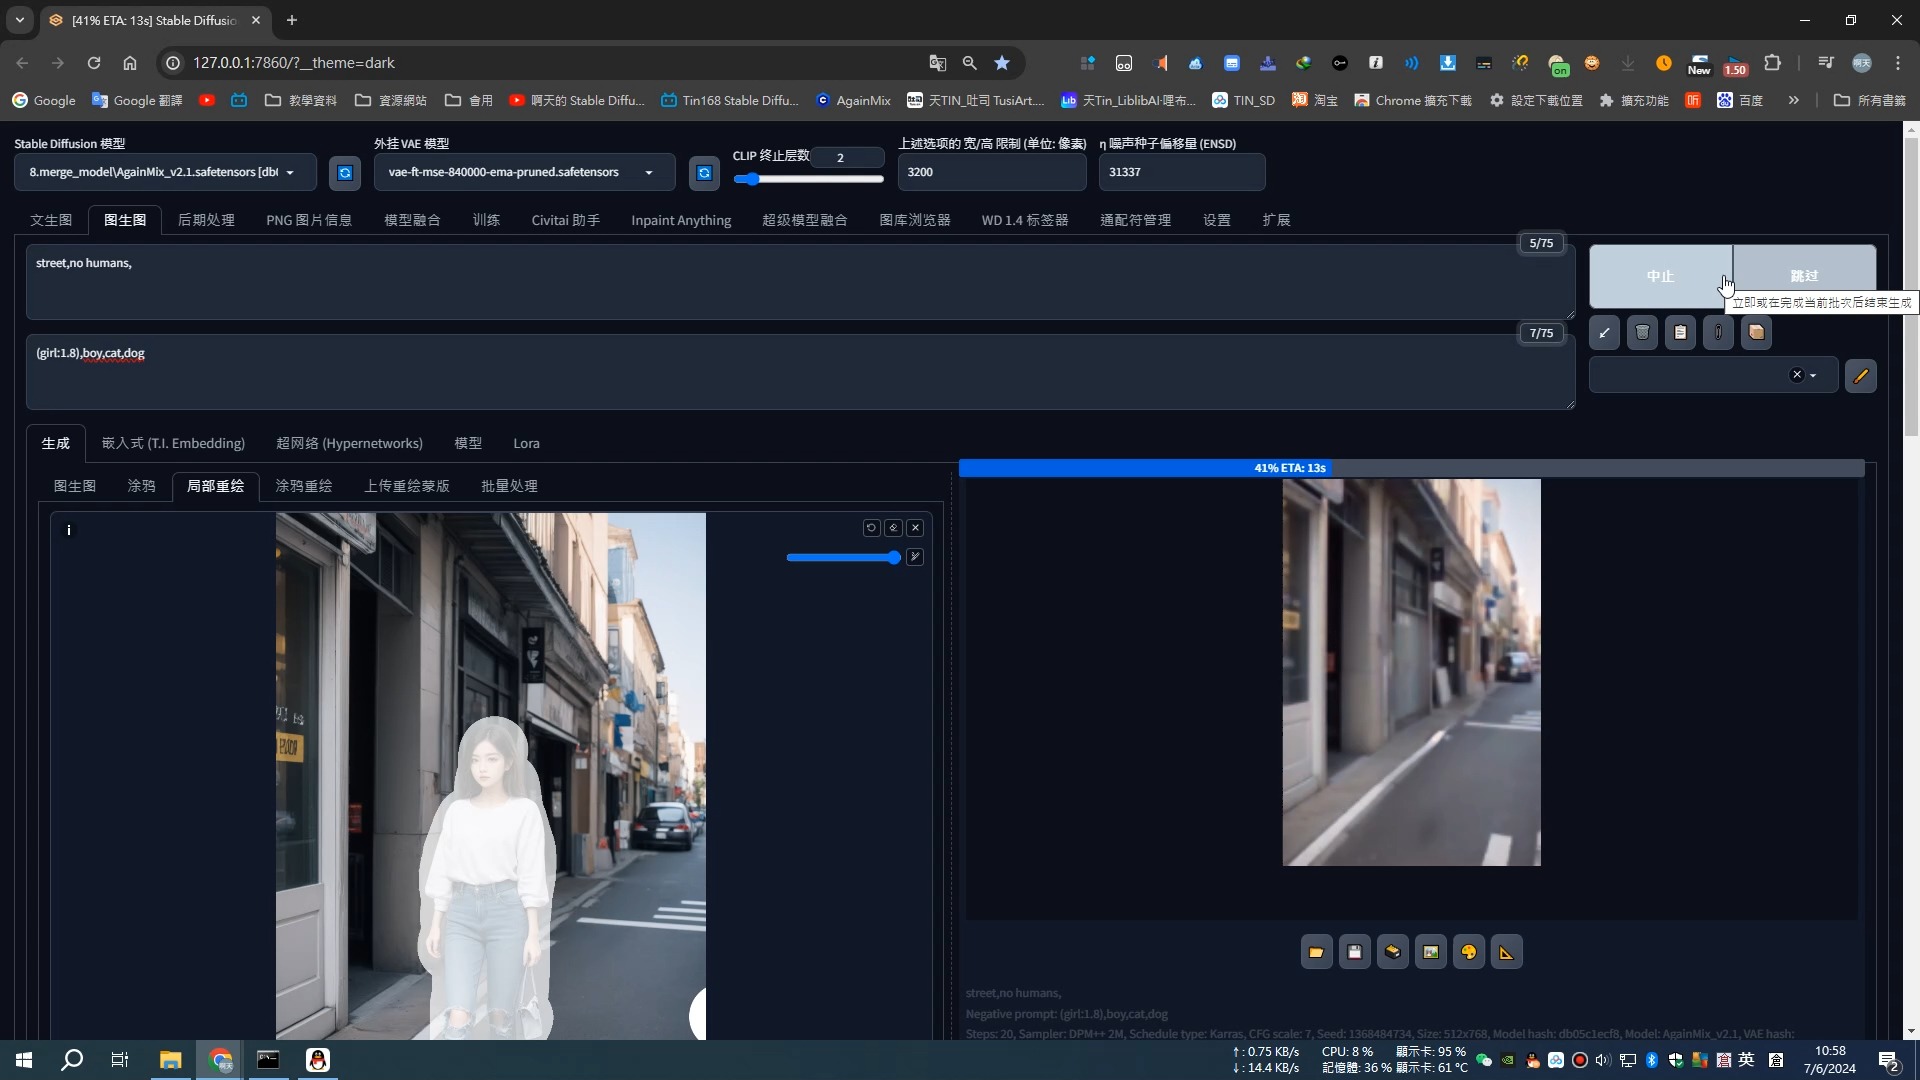Click the triangle ruler send-to-extras icon
The image size is (1920, 1080).
1506,952
